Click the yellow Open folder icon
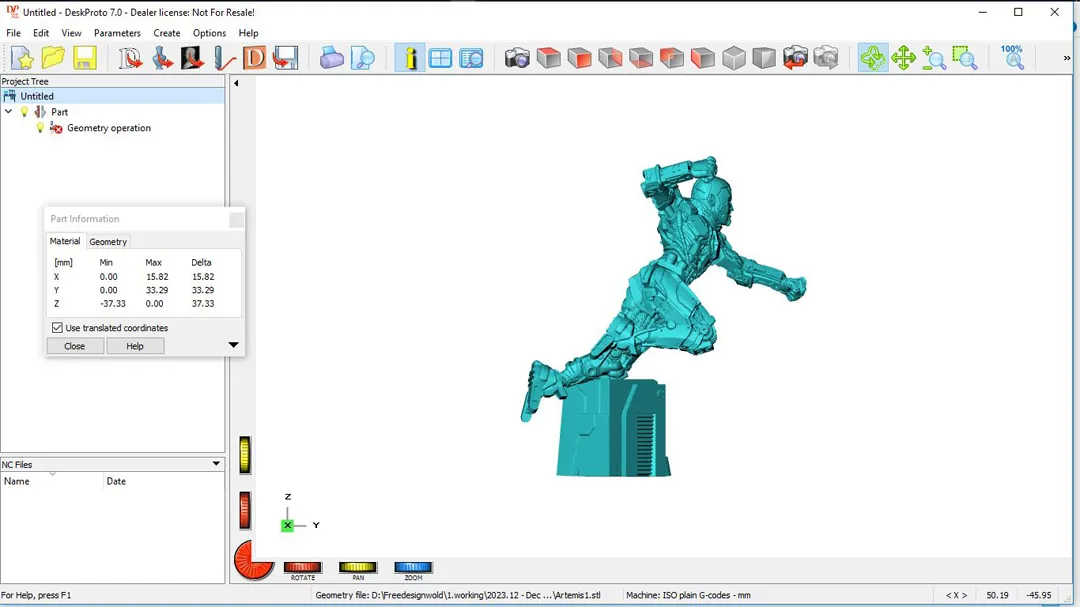Viewport: 1080px width, 607px height. click(x=53, y=58)
